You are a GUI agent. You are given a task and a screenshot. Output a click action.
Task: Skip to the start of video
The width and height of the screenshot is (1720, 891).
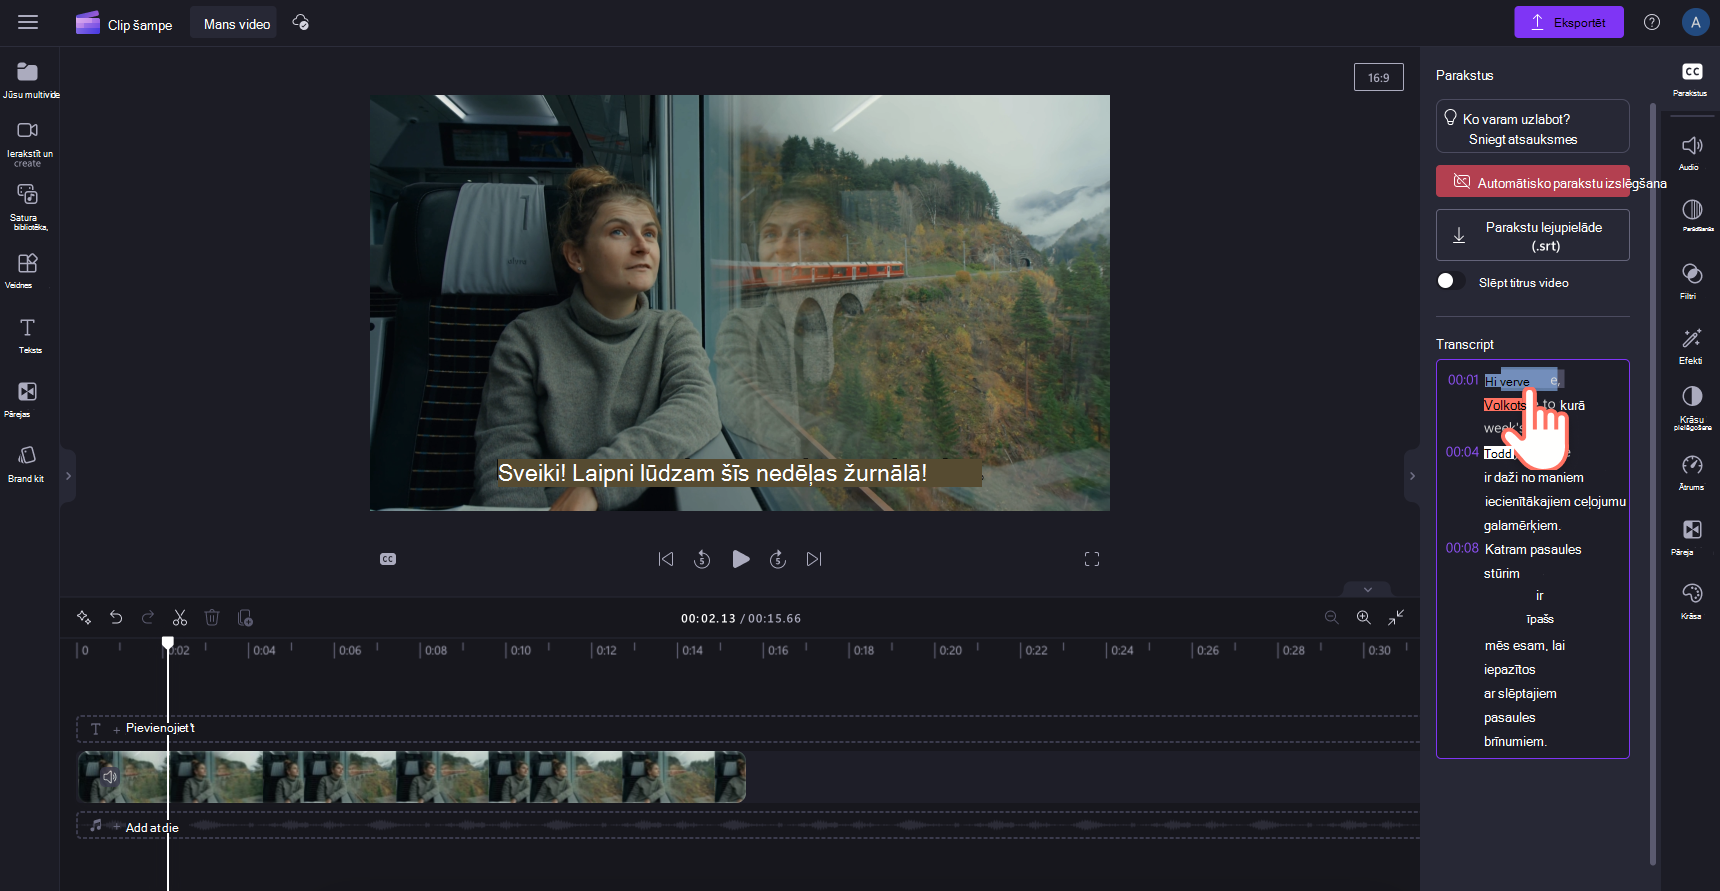tap(666, 559)
